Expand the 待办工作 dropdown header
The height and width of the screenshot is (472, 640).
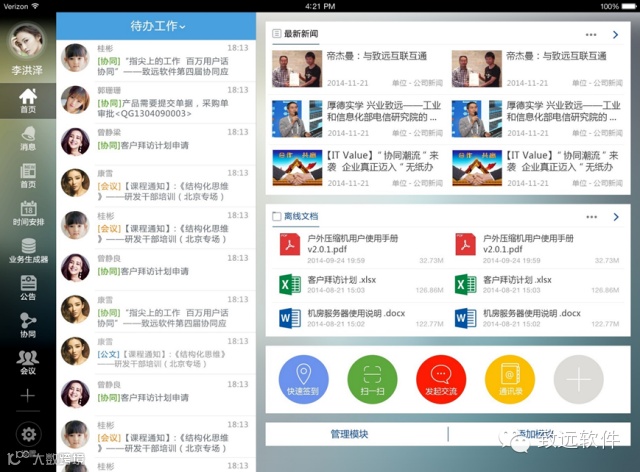point(158,26)
